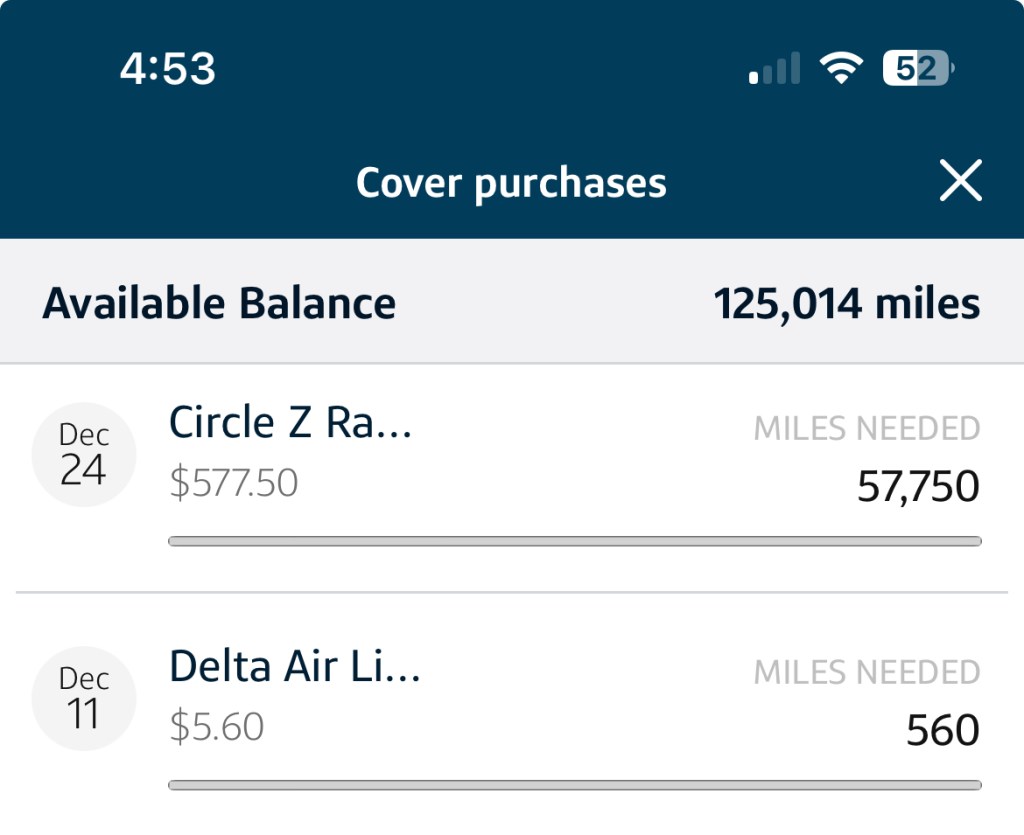
Task: Tap the Wi-Fi status icon
Action: pos(841,69)
